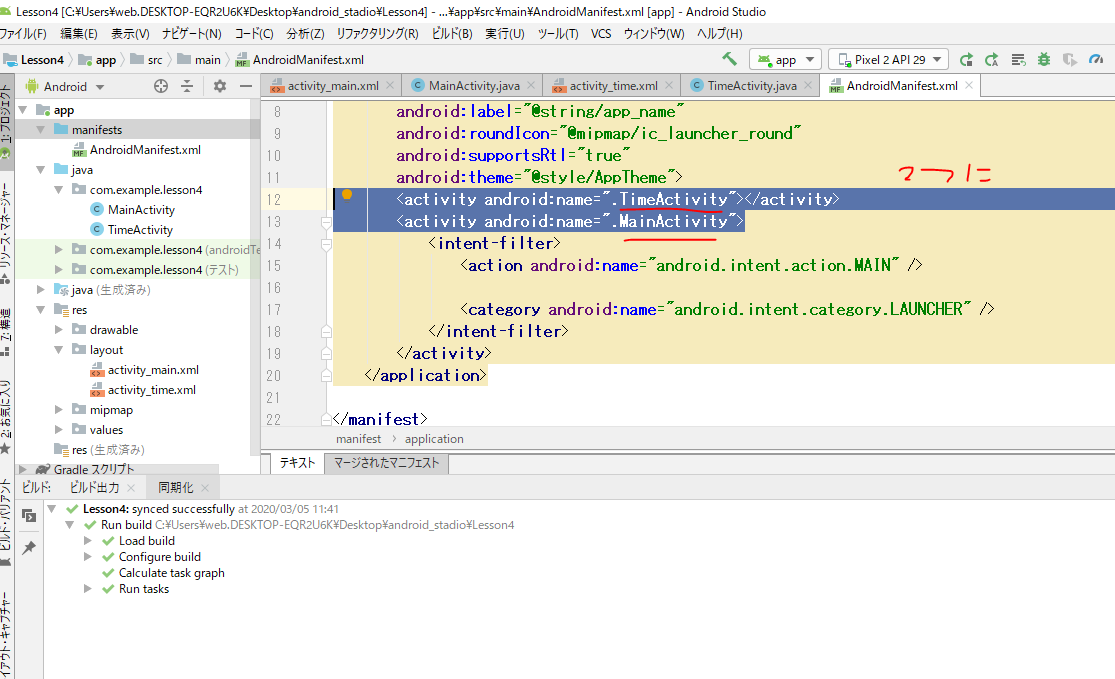
Task: Hide the Project panel with minus icon
Action: click(246, 86)
